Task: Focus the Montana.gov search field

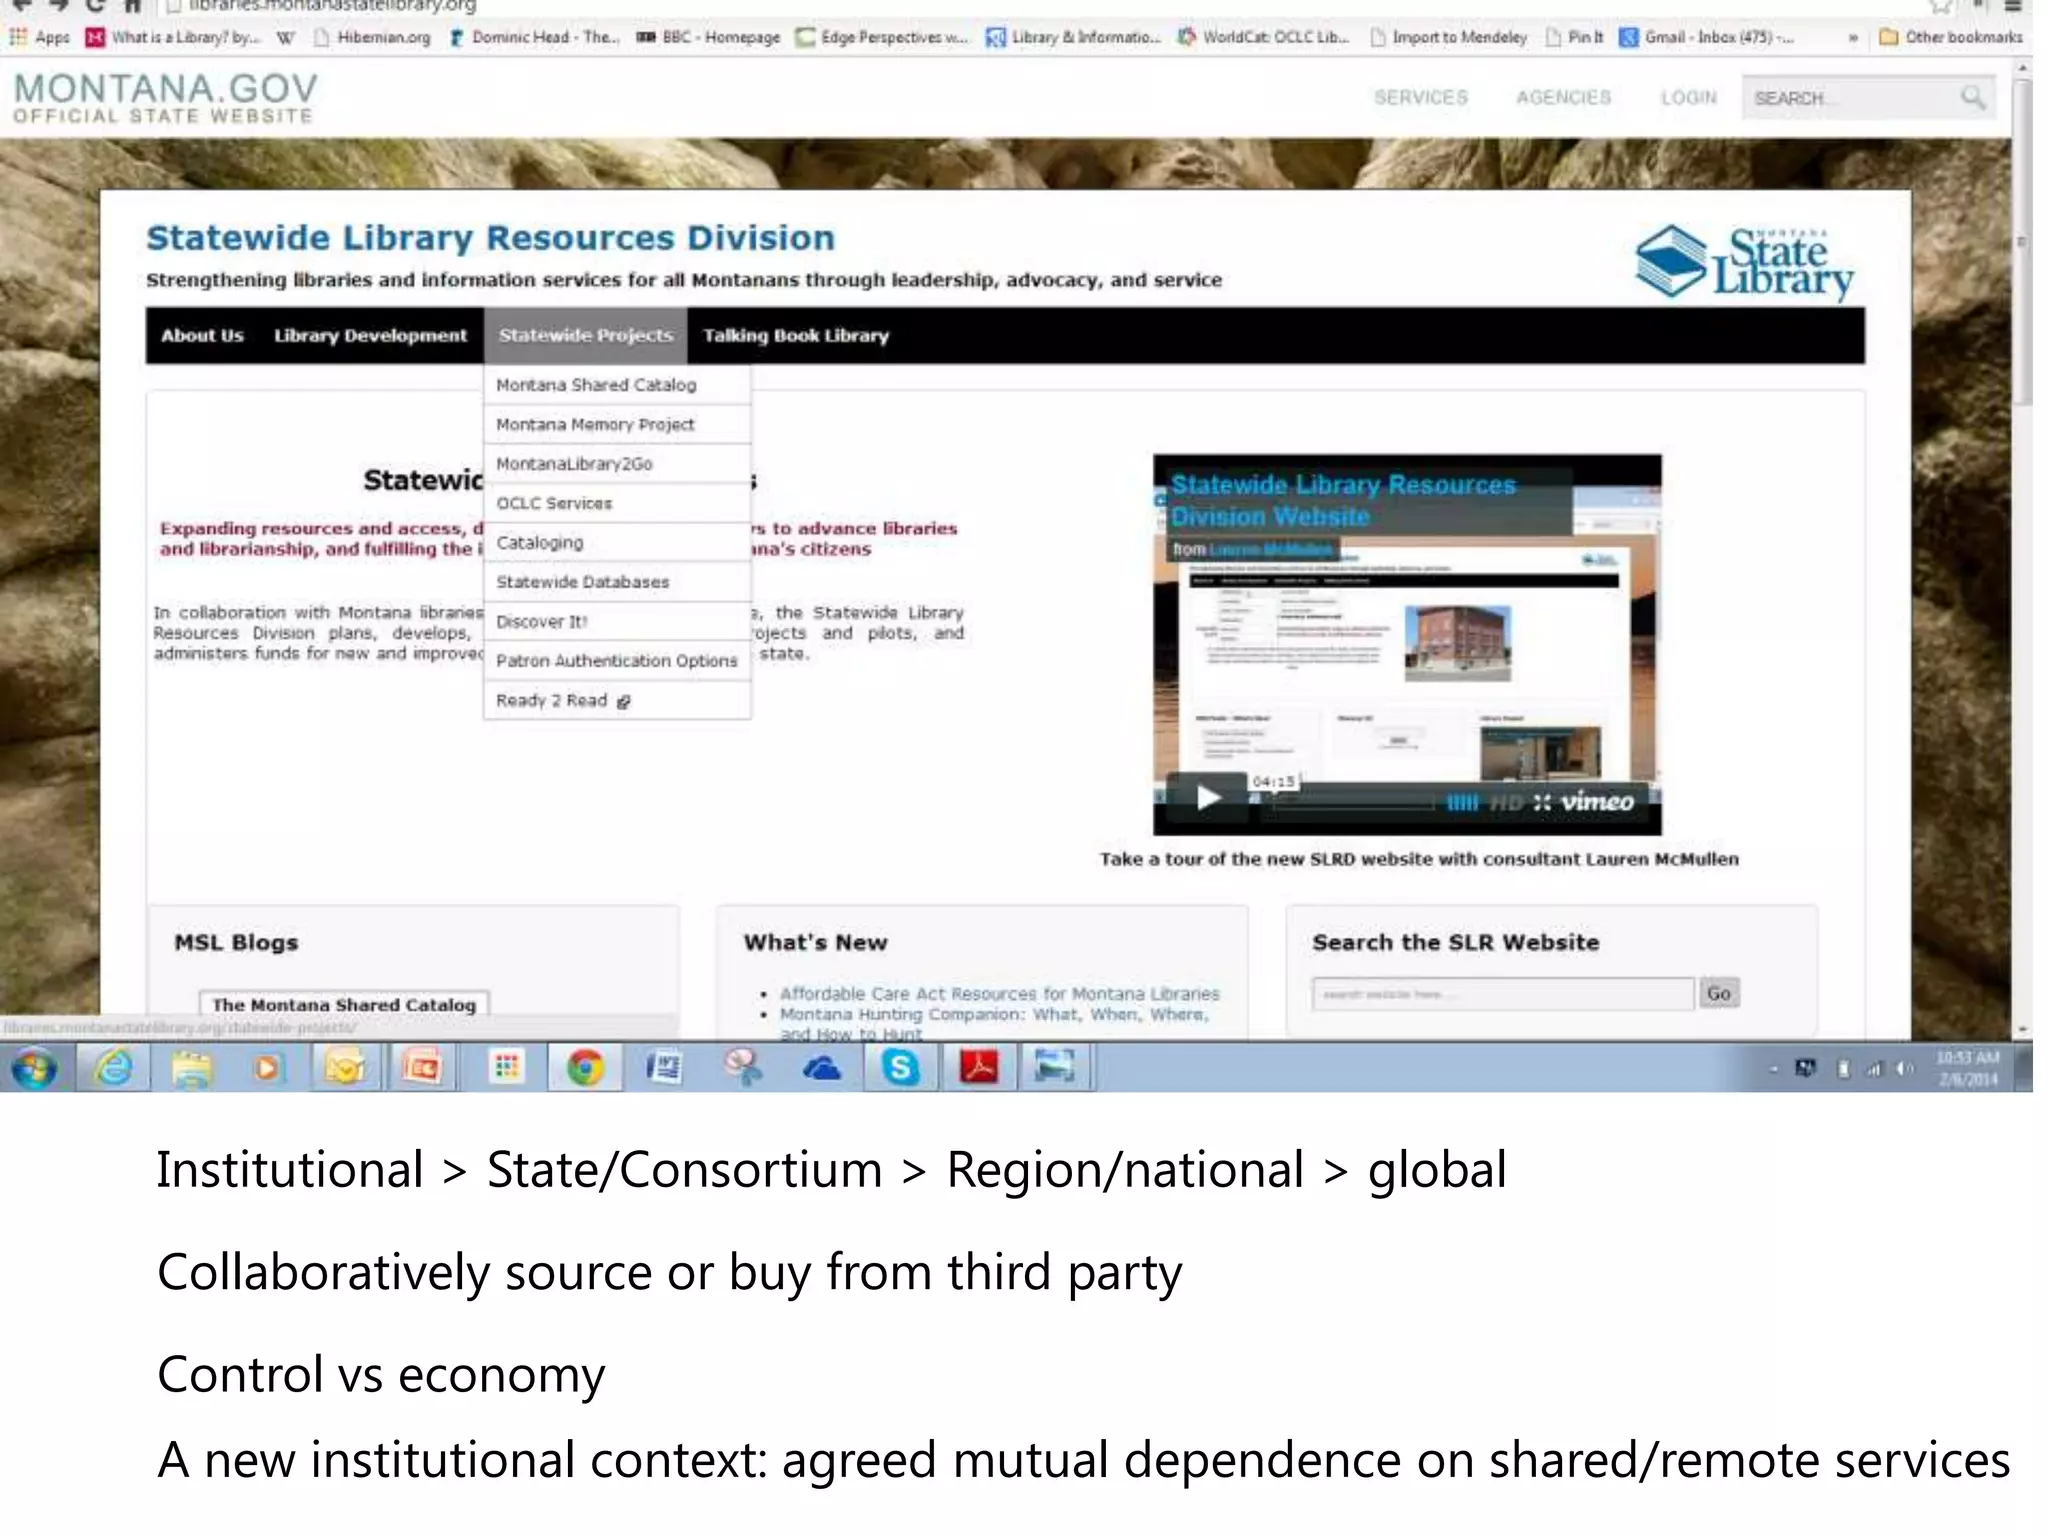Action: click(x=1848, y=98)
